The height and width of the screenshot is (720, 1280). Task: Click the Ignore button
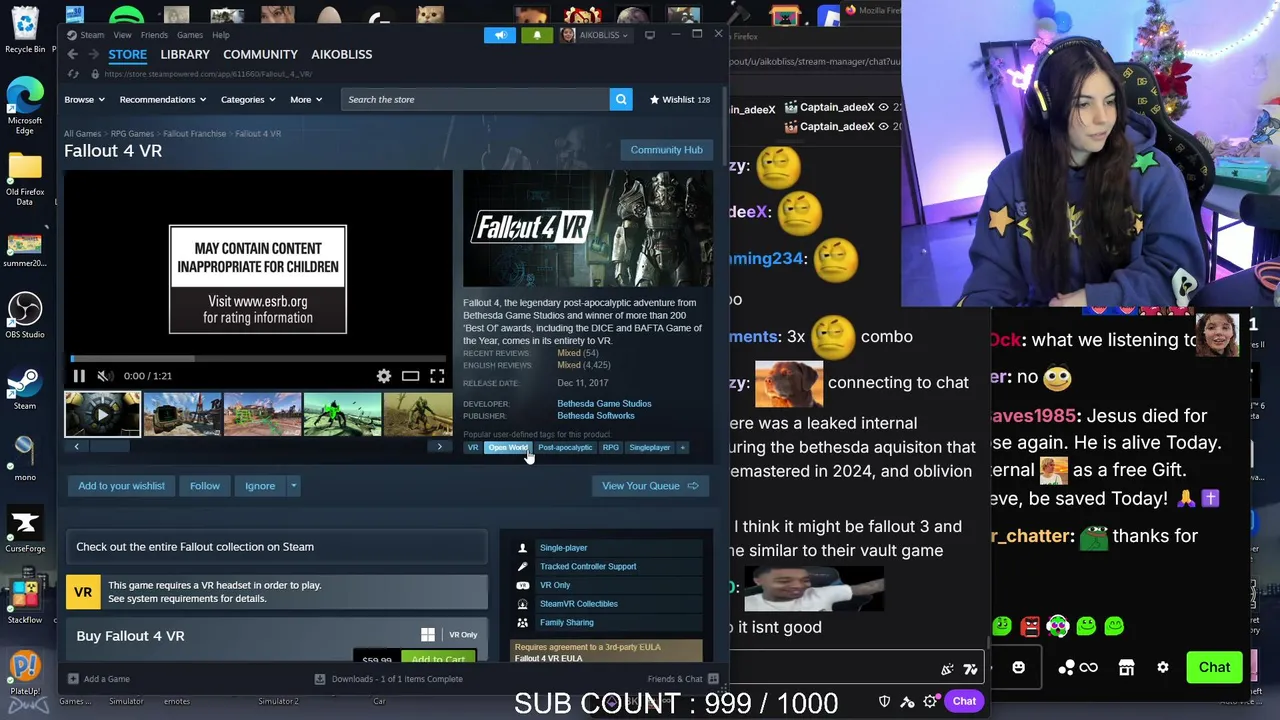260,486
